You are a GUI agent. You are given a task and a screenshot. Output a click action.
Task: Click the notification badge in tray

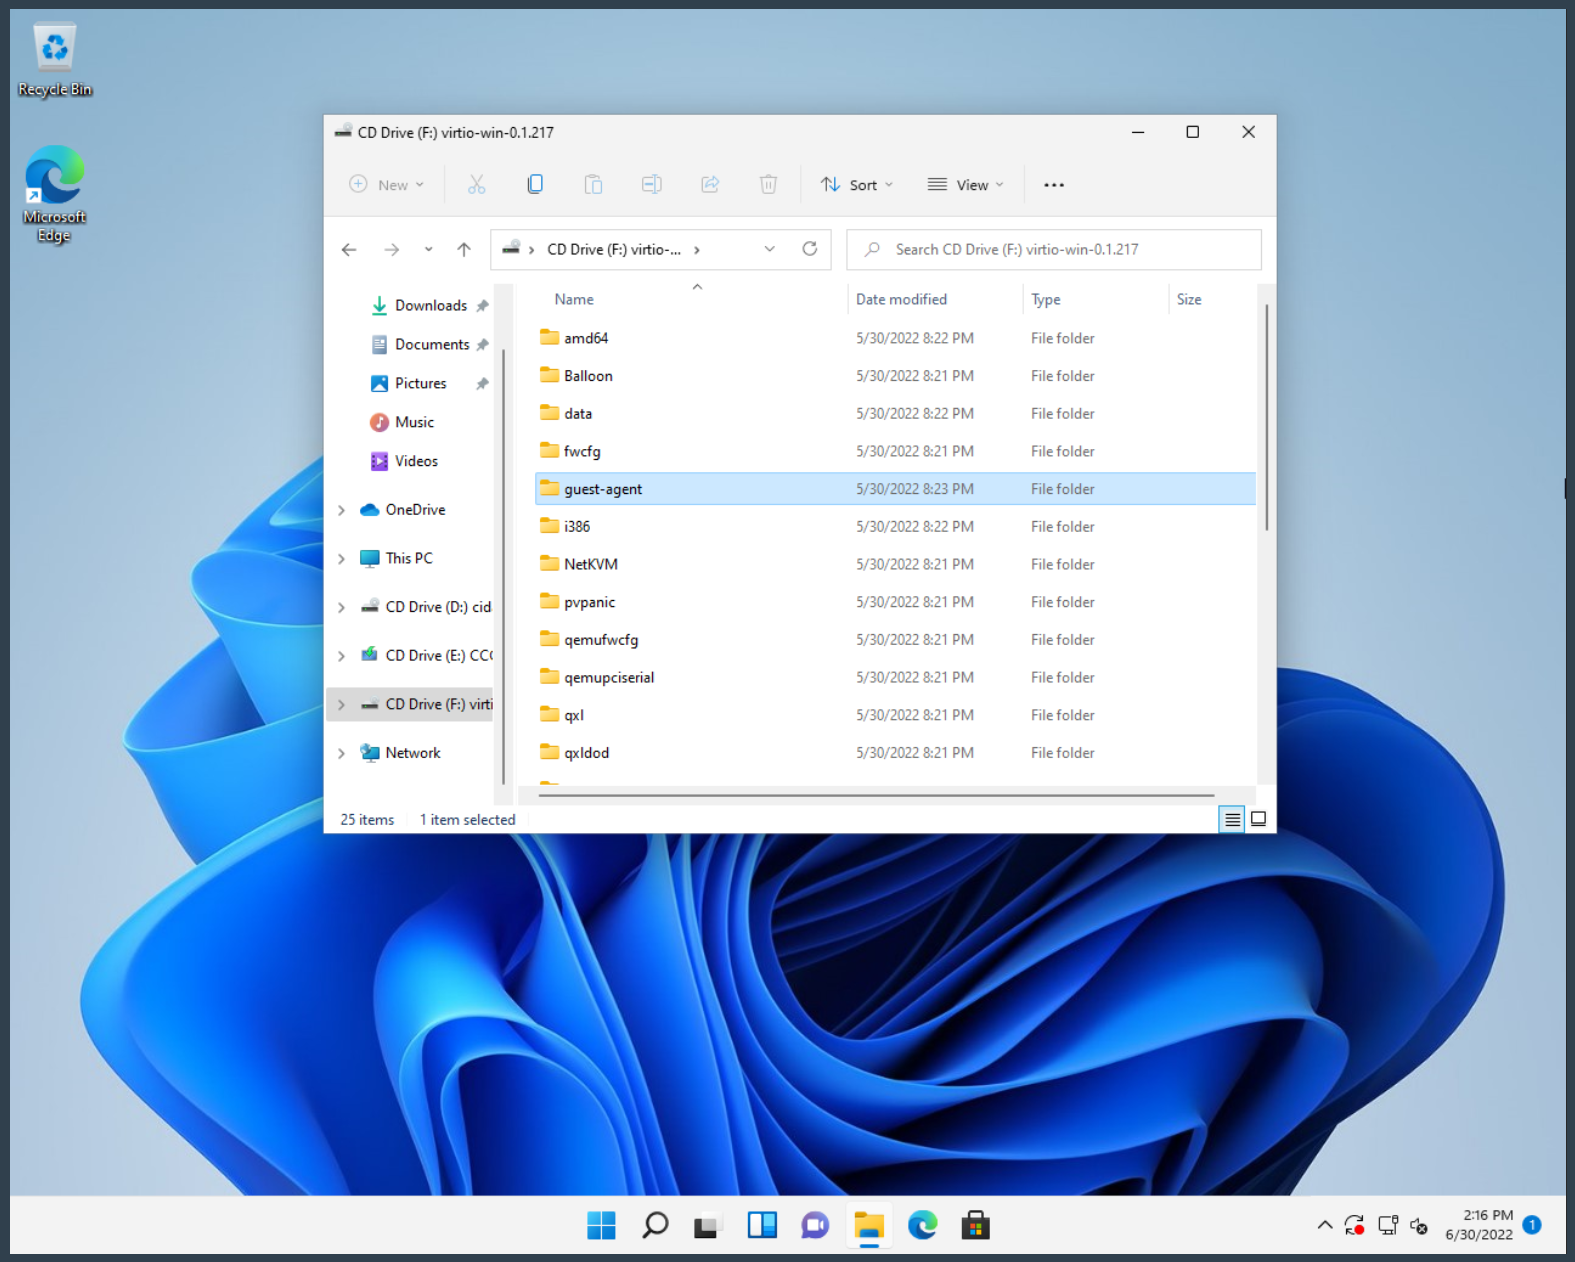[1531, 1225]
